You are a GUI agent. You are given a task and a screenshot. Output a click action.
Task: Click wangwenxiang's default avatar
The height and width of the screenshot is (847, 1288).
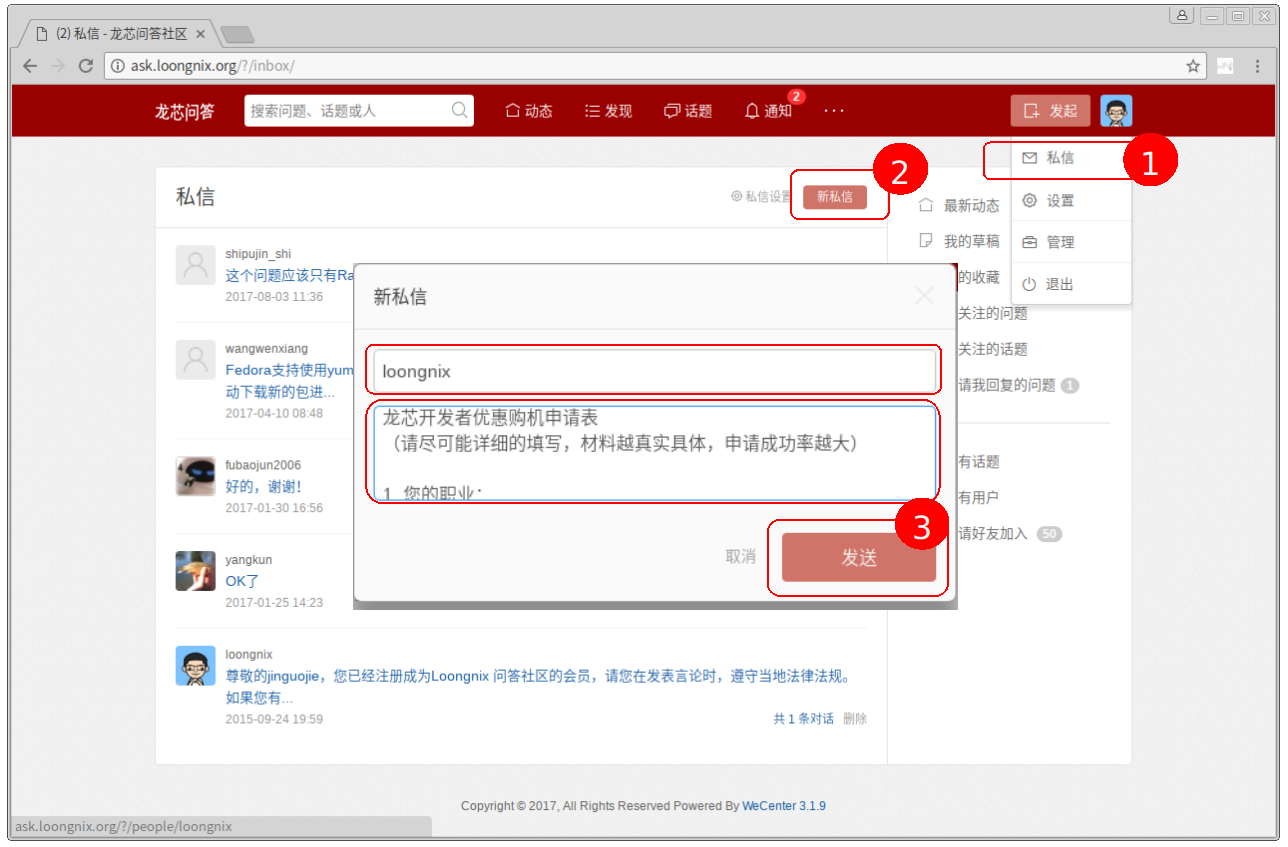tap(195, 360)
